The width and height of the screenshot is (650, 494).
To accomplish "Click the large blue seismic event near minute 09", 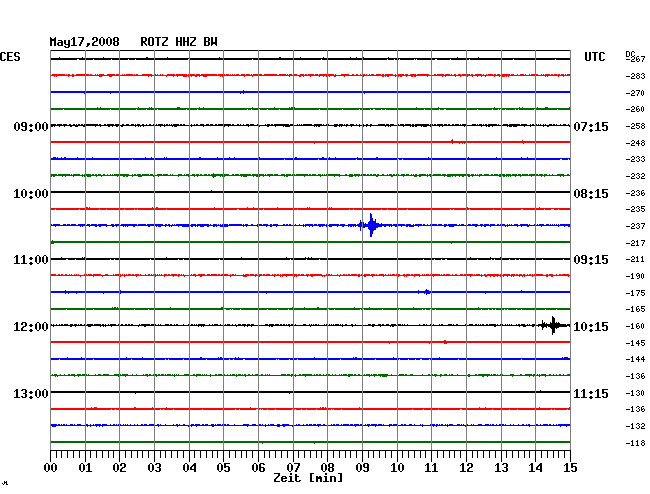I will 371,225.
